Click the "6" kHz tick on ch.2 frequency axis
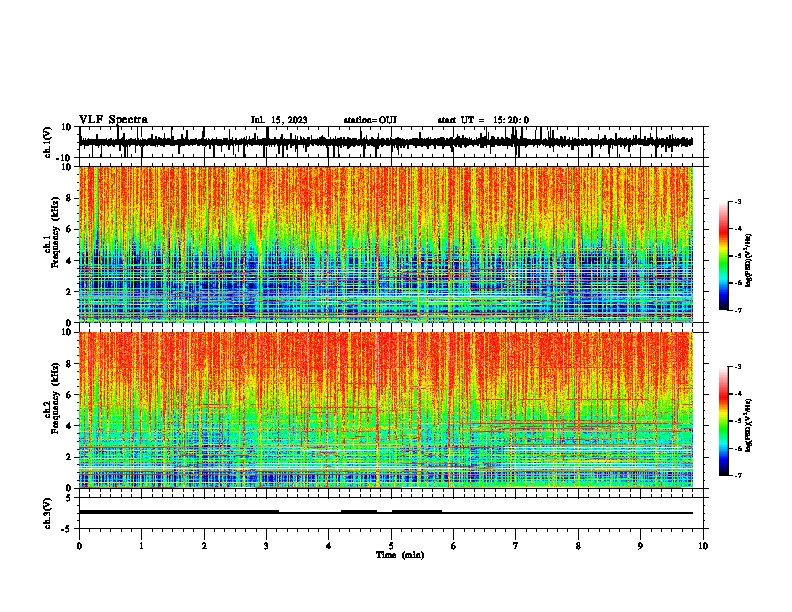 [70, 395]
